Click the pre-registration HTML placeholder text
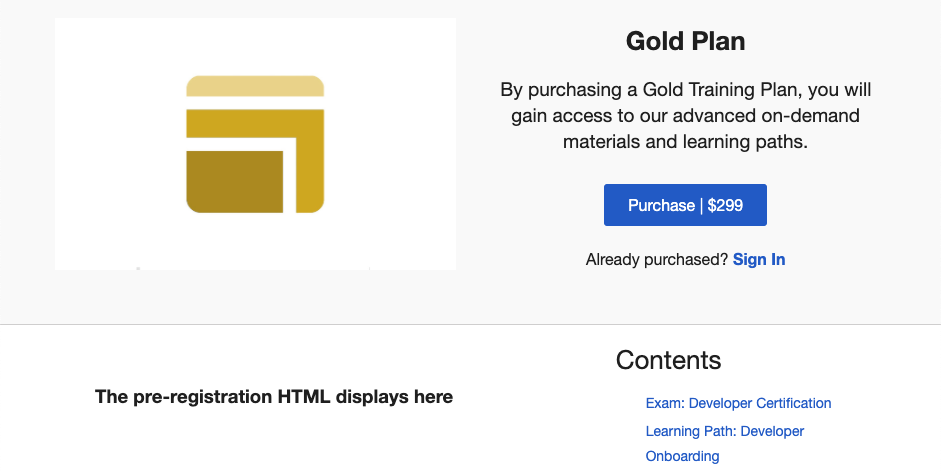The width and height of the screenshot is (941, 471). [274, 397]
